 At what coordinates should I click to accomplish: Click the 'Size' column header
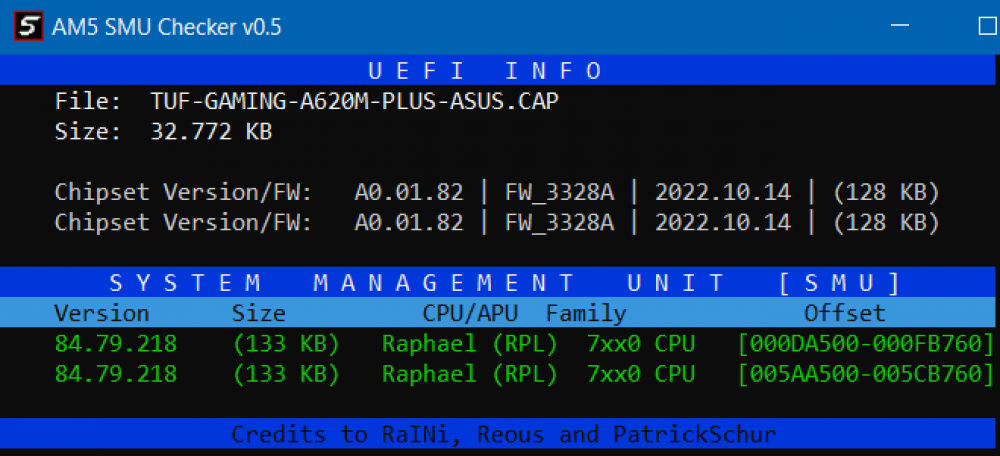click(259, 313)
